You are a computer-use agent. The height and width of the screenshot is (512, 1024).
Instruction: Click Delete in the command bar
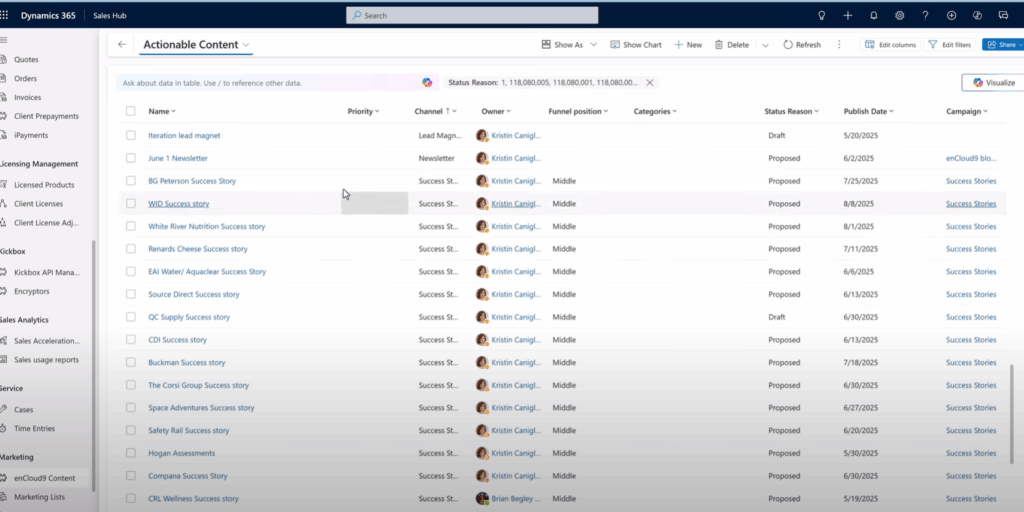pos(731,44)
